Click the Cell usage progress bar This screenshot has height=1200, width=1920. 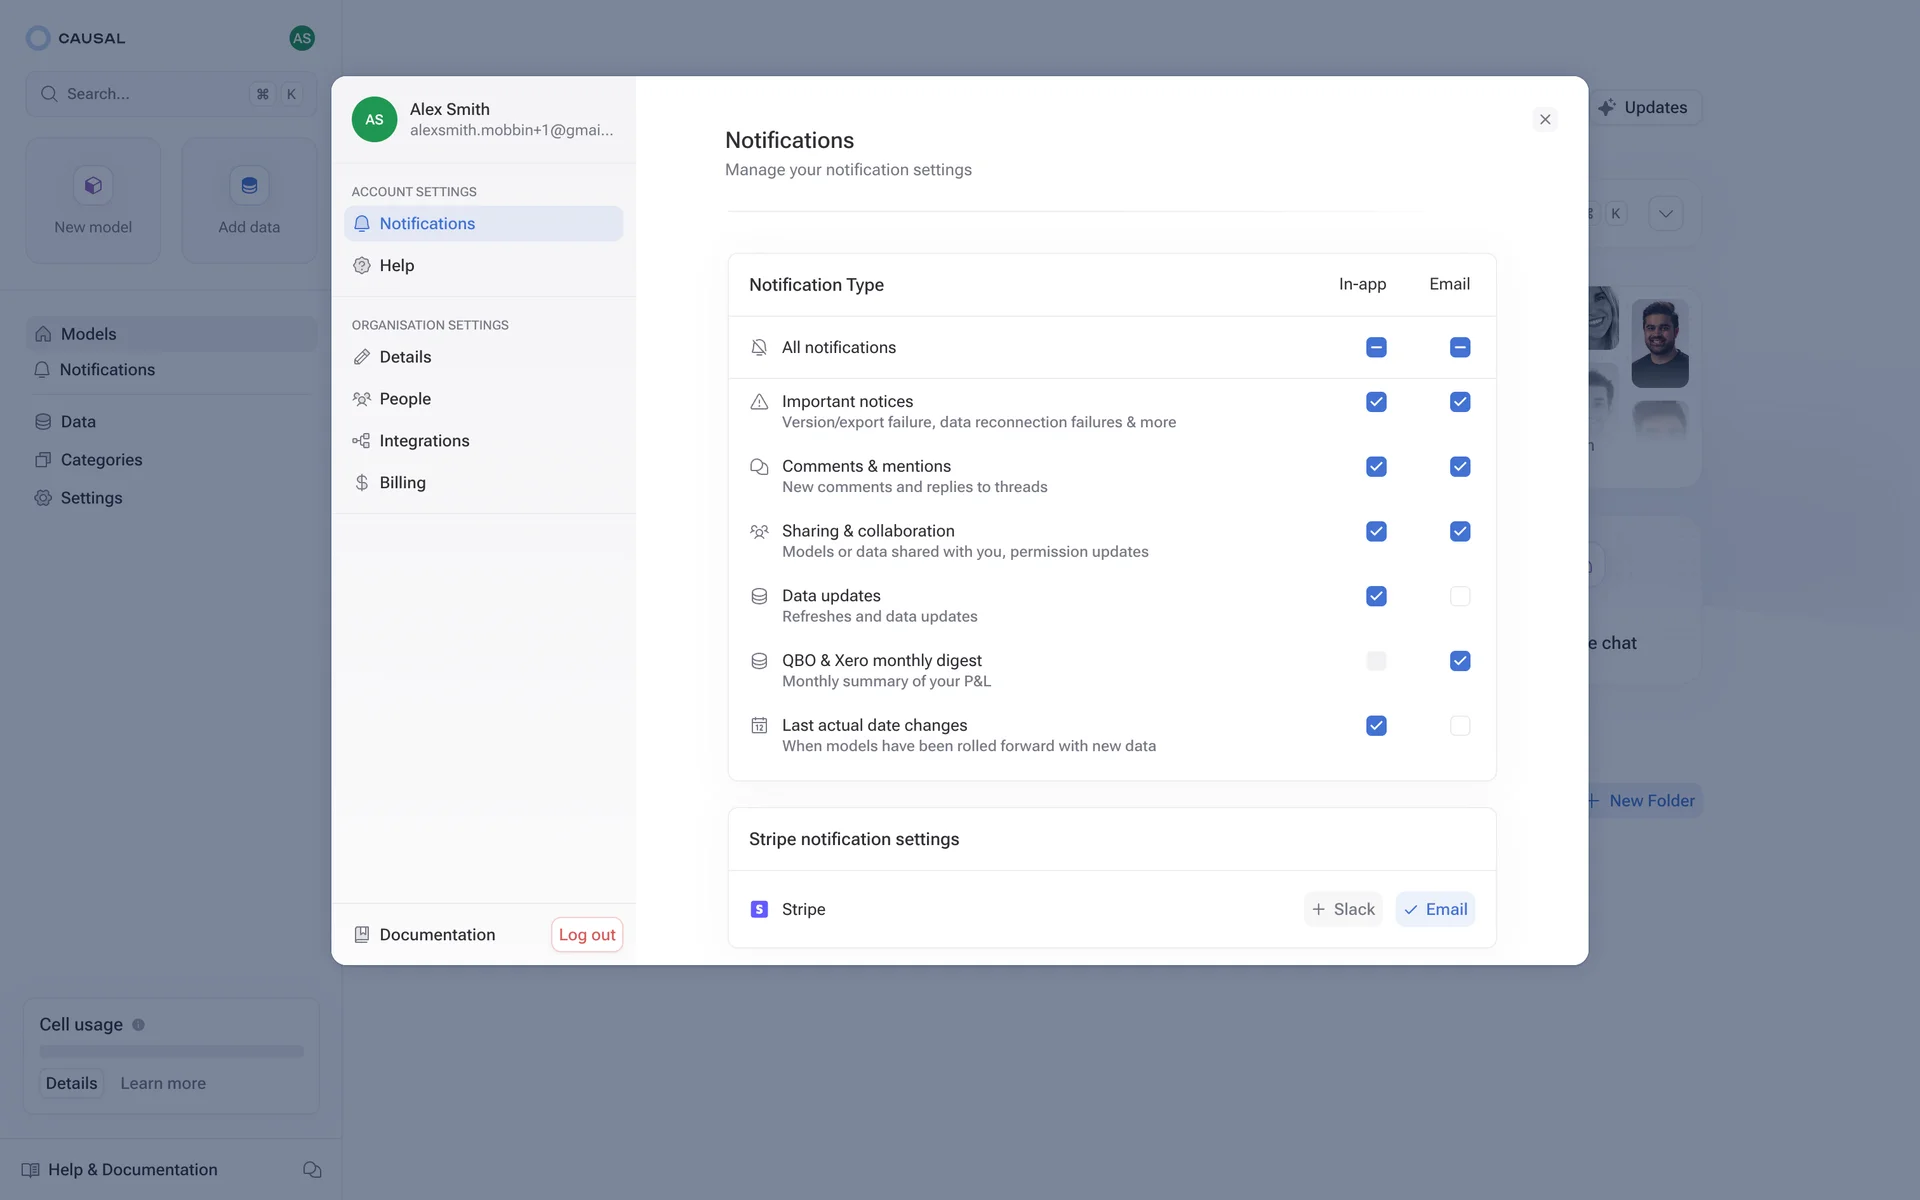171,1051
